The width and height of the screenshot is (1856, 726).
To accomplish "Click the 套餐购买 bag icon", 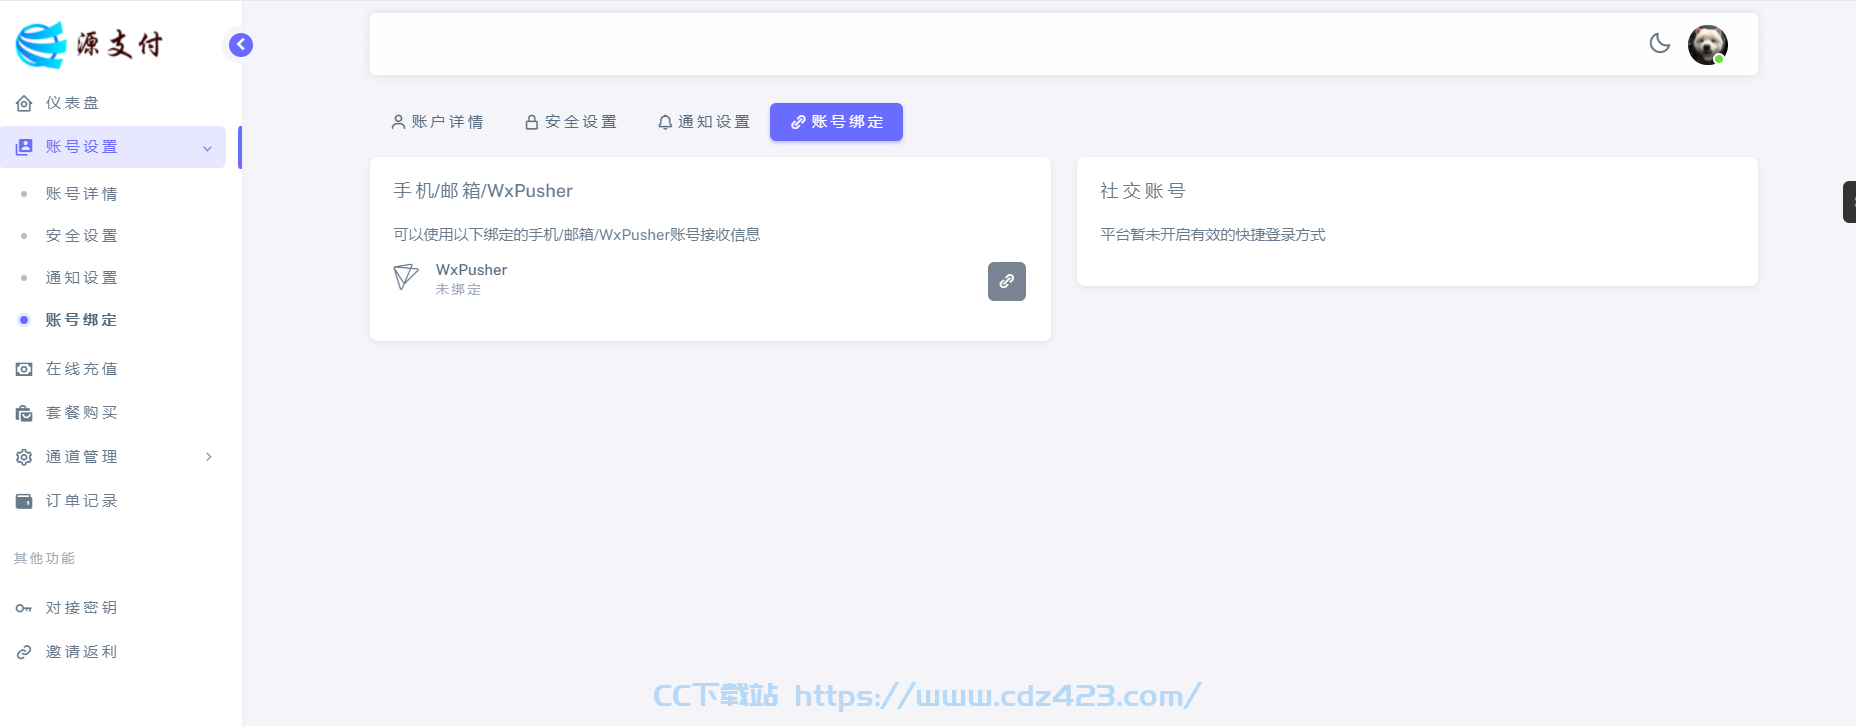I will pyautogui.click(x=24, y=413).
